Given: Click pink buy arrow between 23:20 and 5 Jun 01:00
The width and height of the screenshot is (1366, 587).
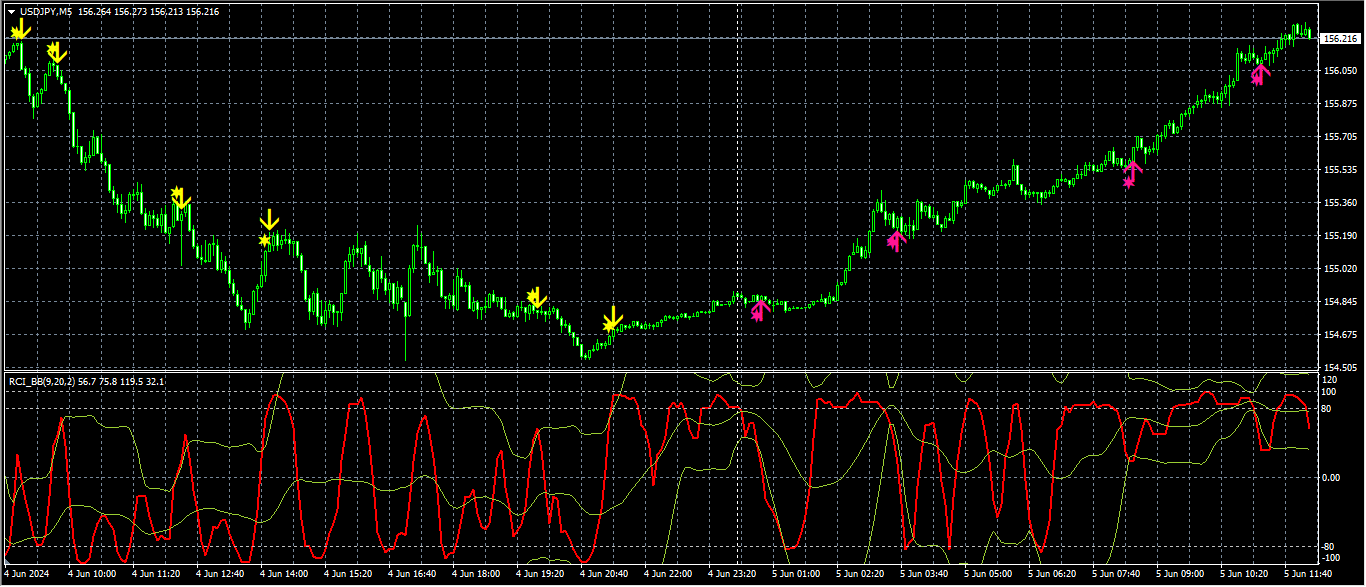Looking at the screenshot, I should tap(759, 309).
